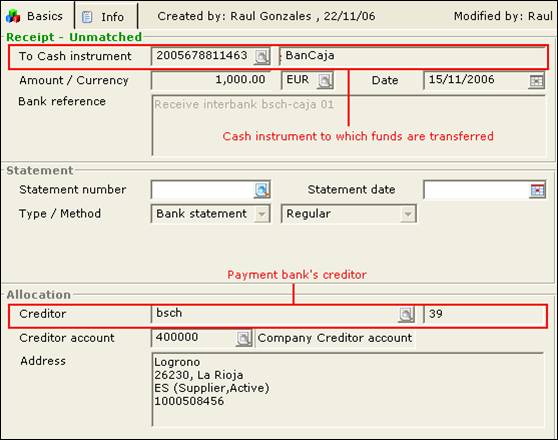Open the cash instrument lookup icon
This screenshot has width=558, height=440.
tap(262, 56)
